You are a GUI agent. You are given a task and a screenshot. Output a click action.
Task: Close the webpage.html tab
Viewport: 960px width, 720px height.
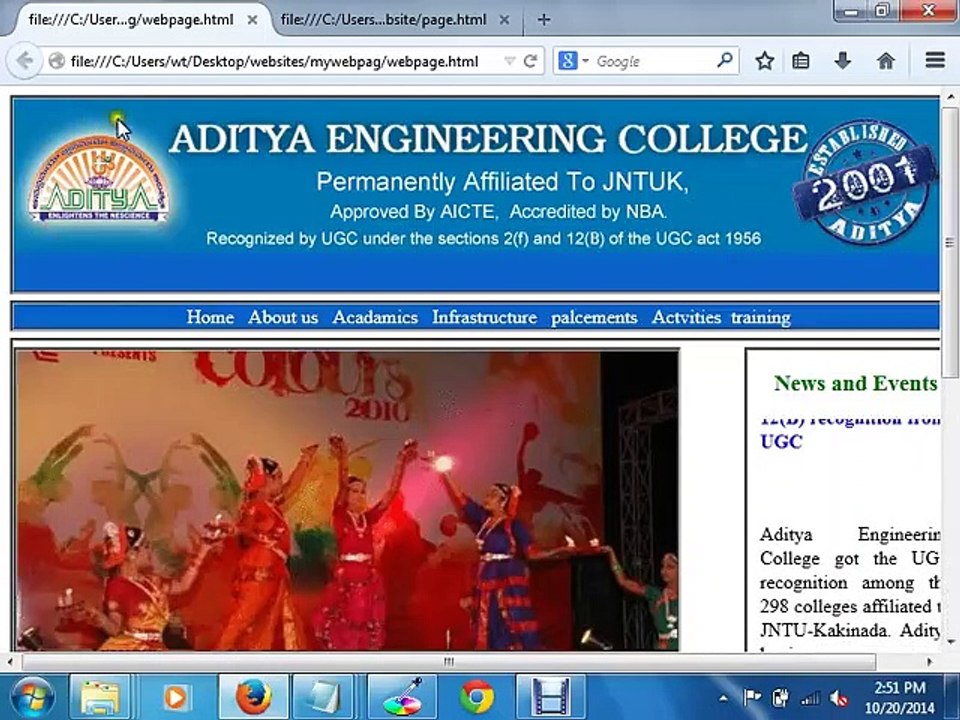pos(252,20)
